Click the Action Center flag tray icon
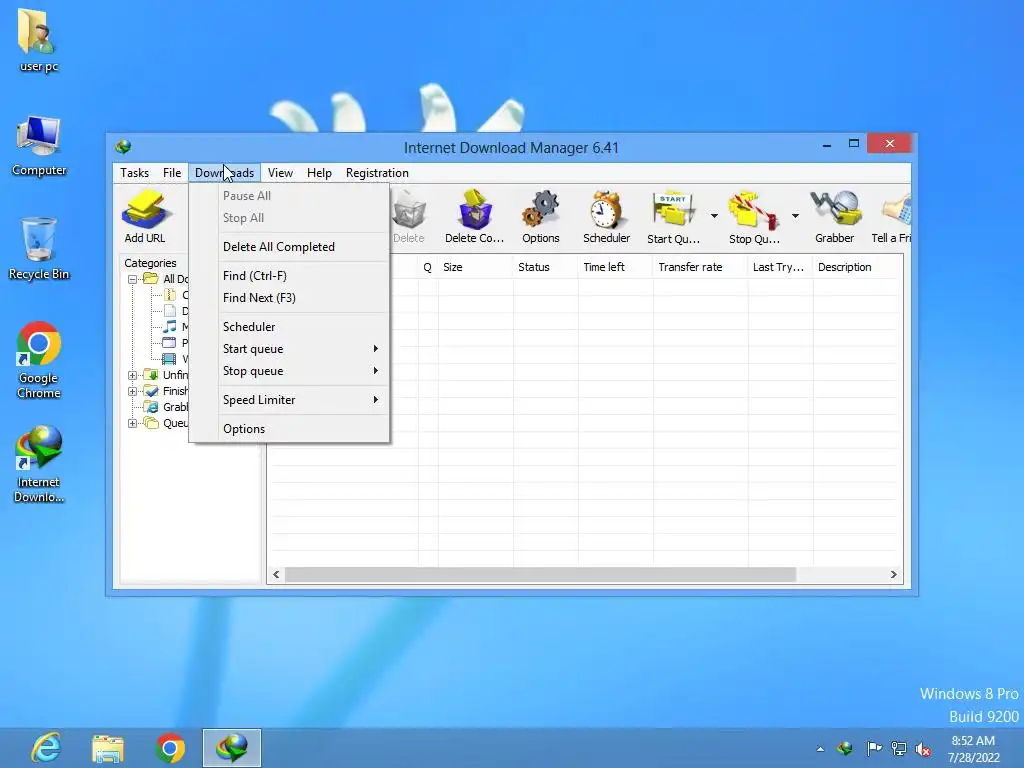The height and width of the screenshot is (768, 1024). coord(874,748)
